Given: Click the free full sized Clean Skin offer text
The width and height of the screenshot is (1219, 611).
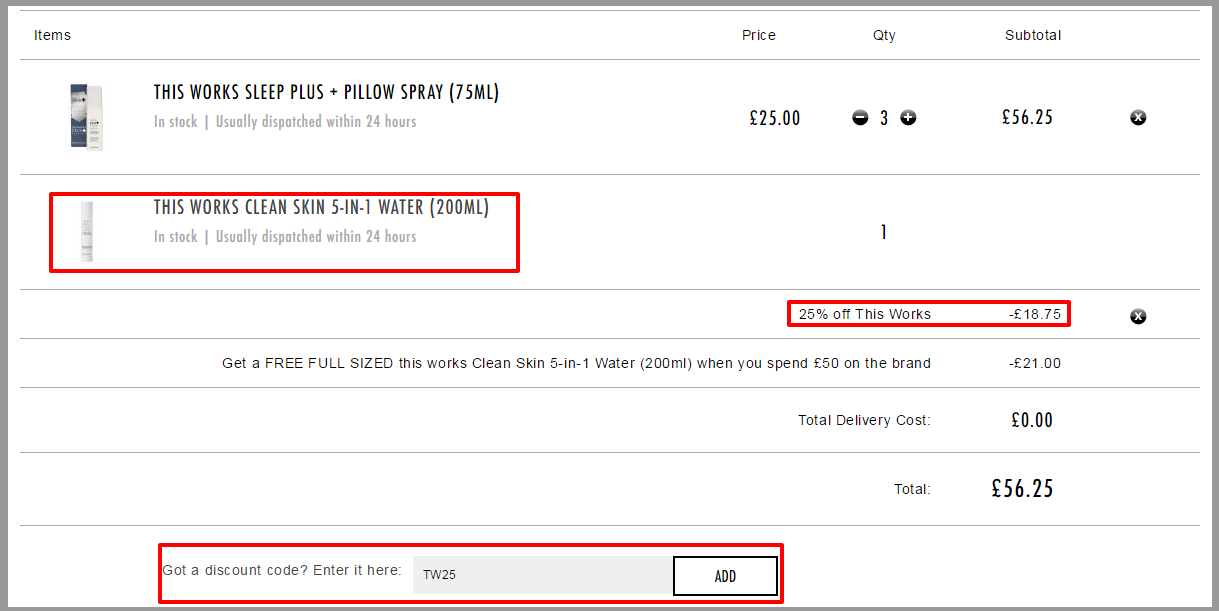Looking at the screenshot, I should click(576, 363).
